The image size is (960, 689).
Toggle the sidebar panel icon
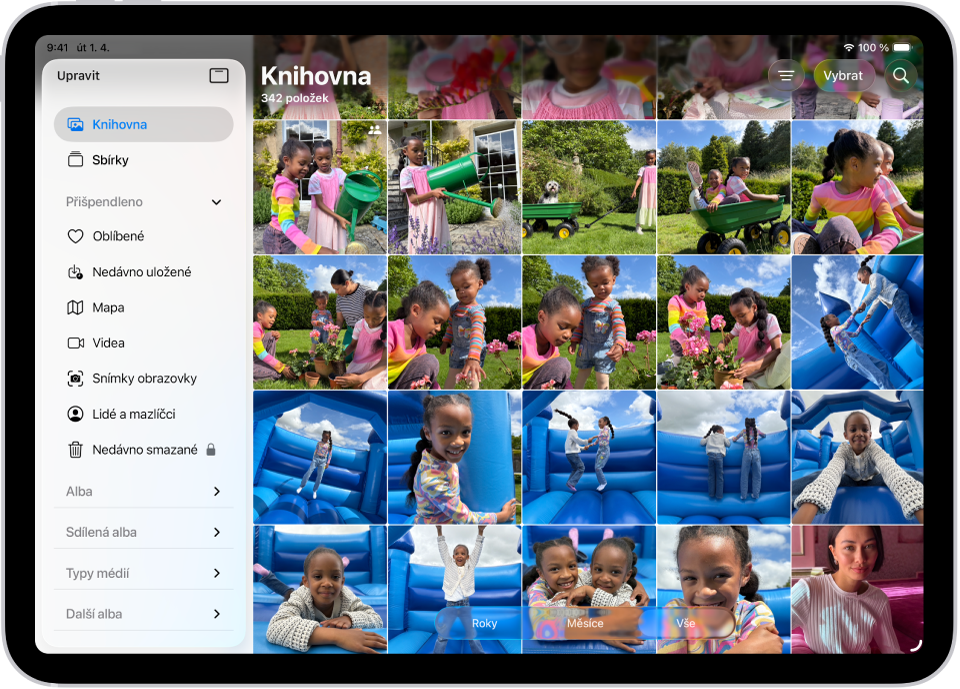pyautogui.click(x=219, y=75)
